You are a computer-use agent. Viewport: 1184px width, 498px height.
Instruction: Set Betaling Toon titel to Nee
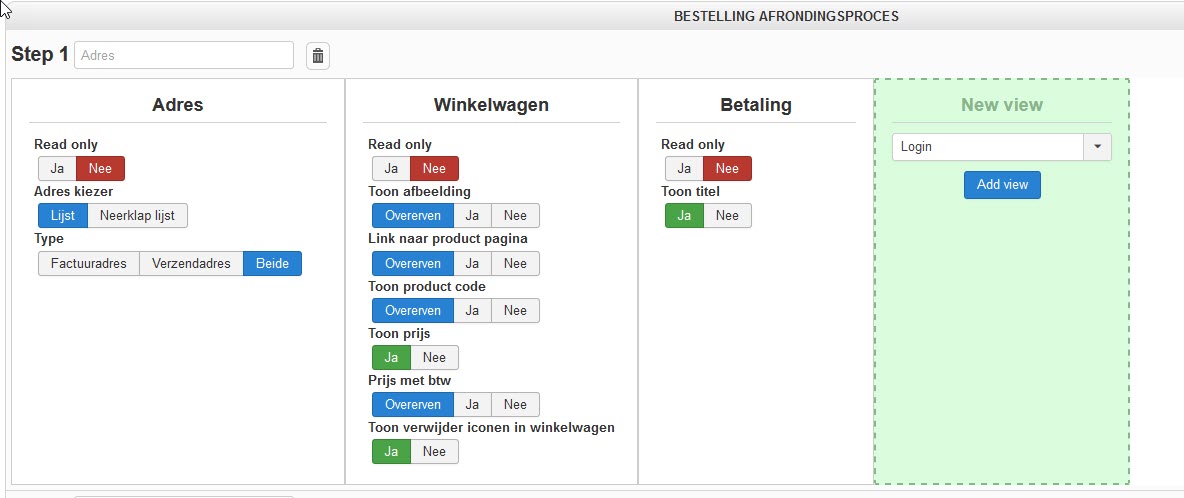(727, 216)
